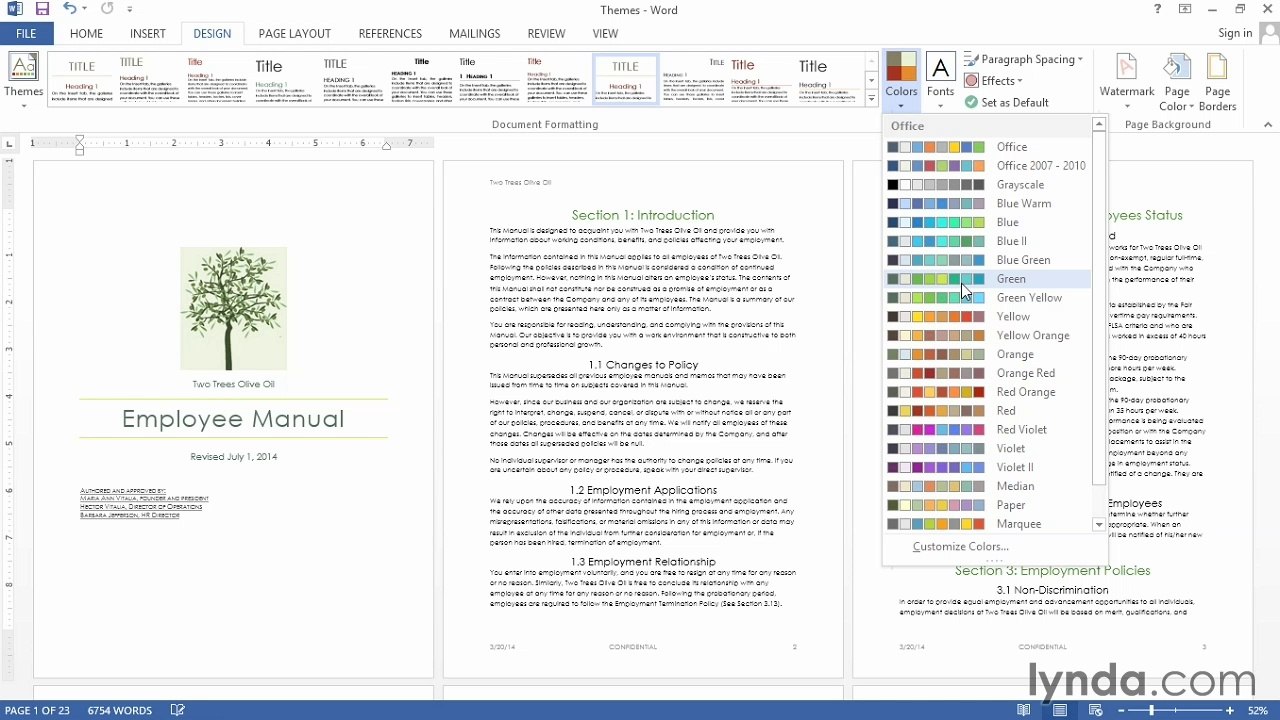Screen dimensions: 1280x720
Task: Switch to the MAILINGS tab
Action: click(474, 33)
